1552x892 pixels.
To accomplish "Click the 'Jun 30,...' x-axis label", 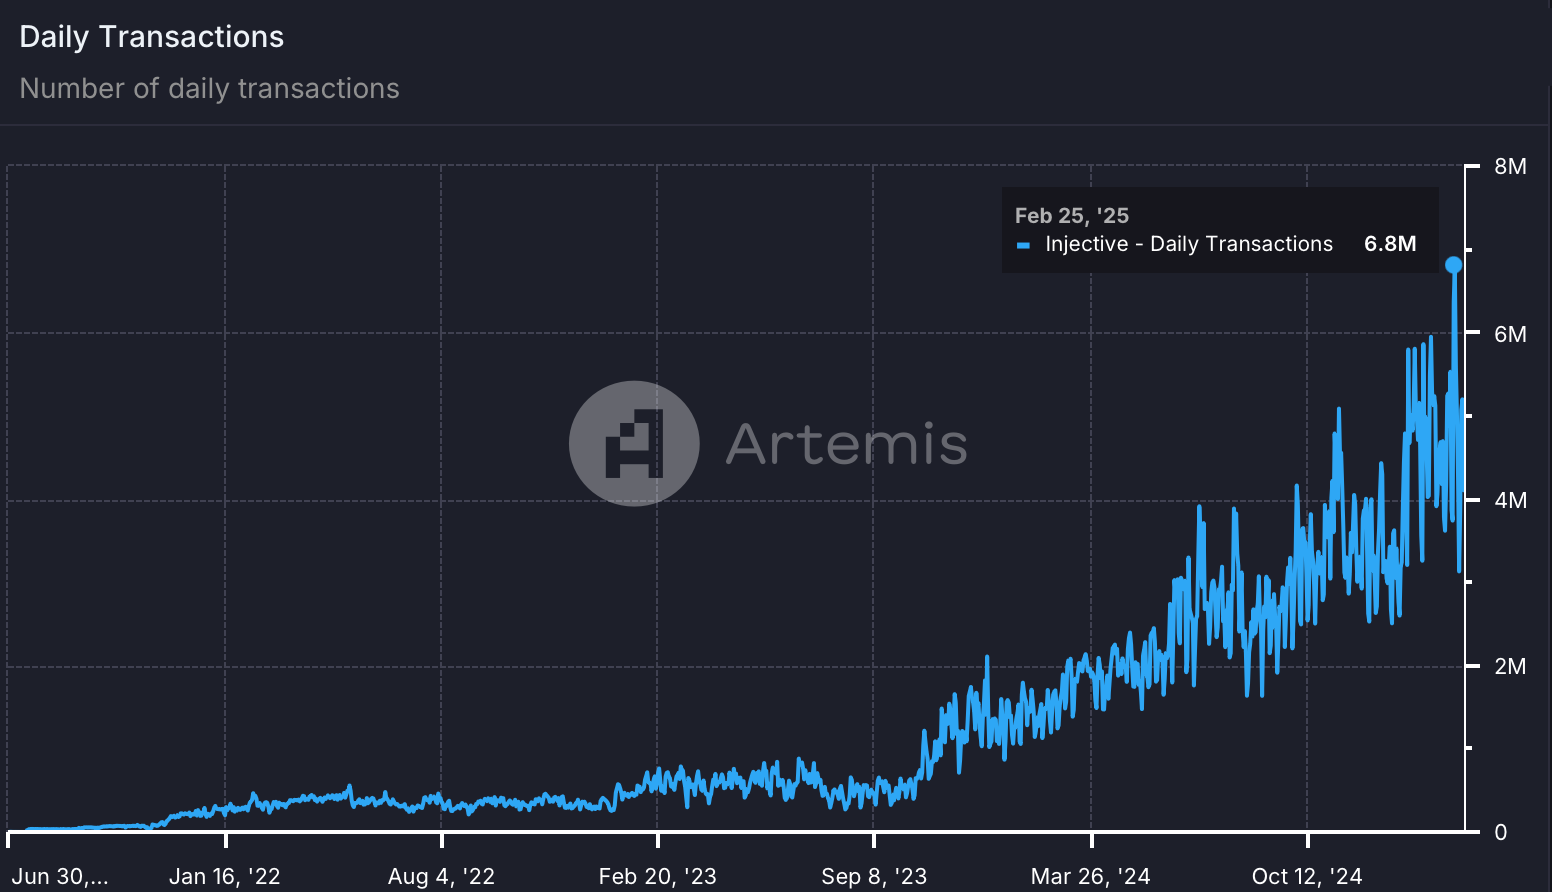I will tap(60, 877).
